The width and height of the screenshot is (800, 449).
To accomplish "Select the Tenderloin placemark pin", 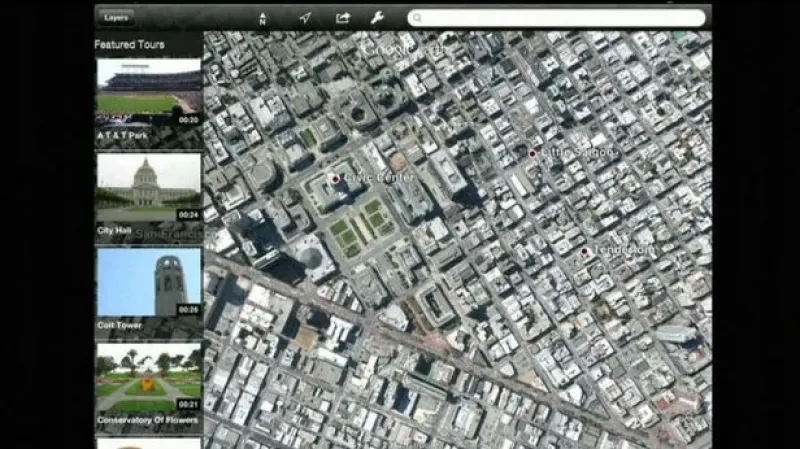I will 585,251.
